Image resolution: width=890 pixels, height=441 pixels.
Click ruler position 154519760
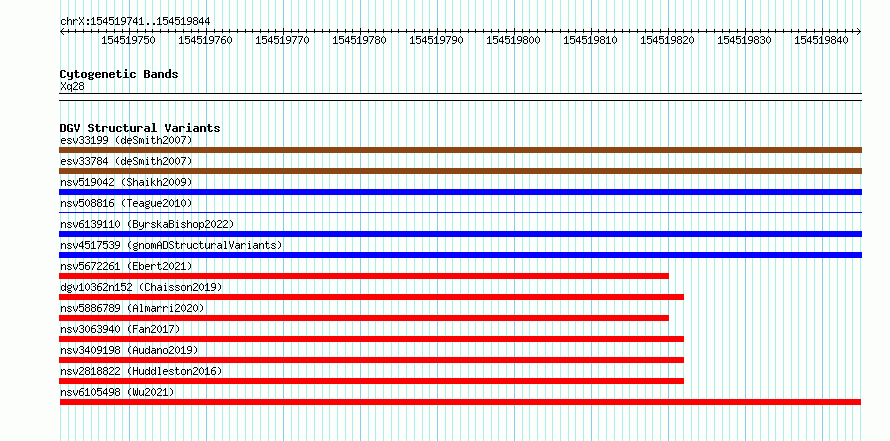coord(205,40)
